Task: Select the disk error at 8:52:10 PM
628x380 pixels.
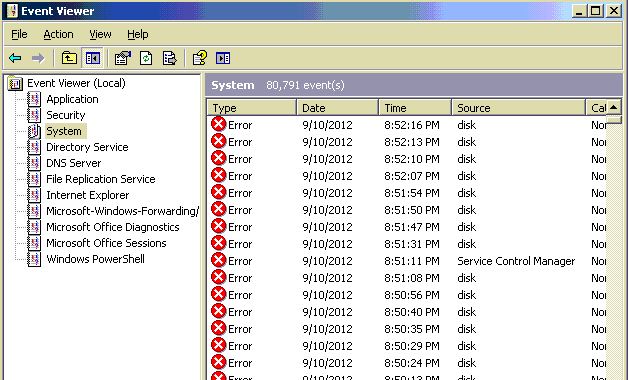Action: tap(407, 159)
